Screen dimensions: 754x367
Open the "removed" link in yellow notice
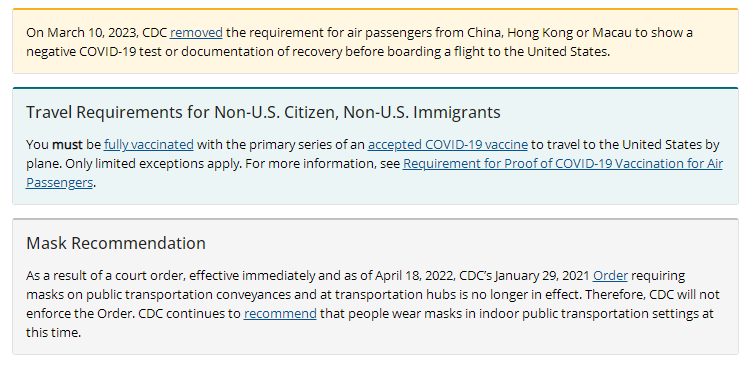click(196, 33)
